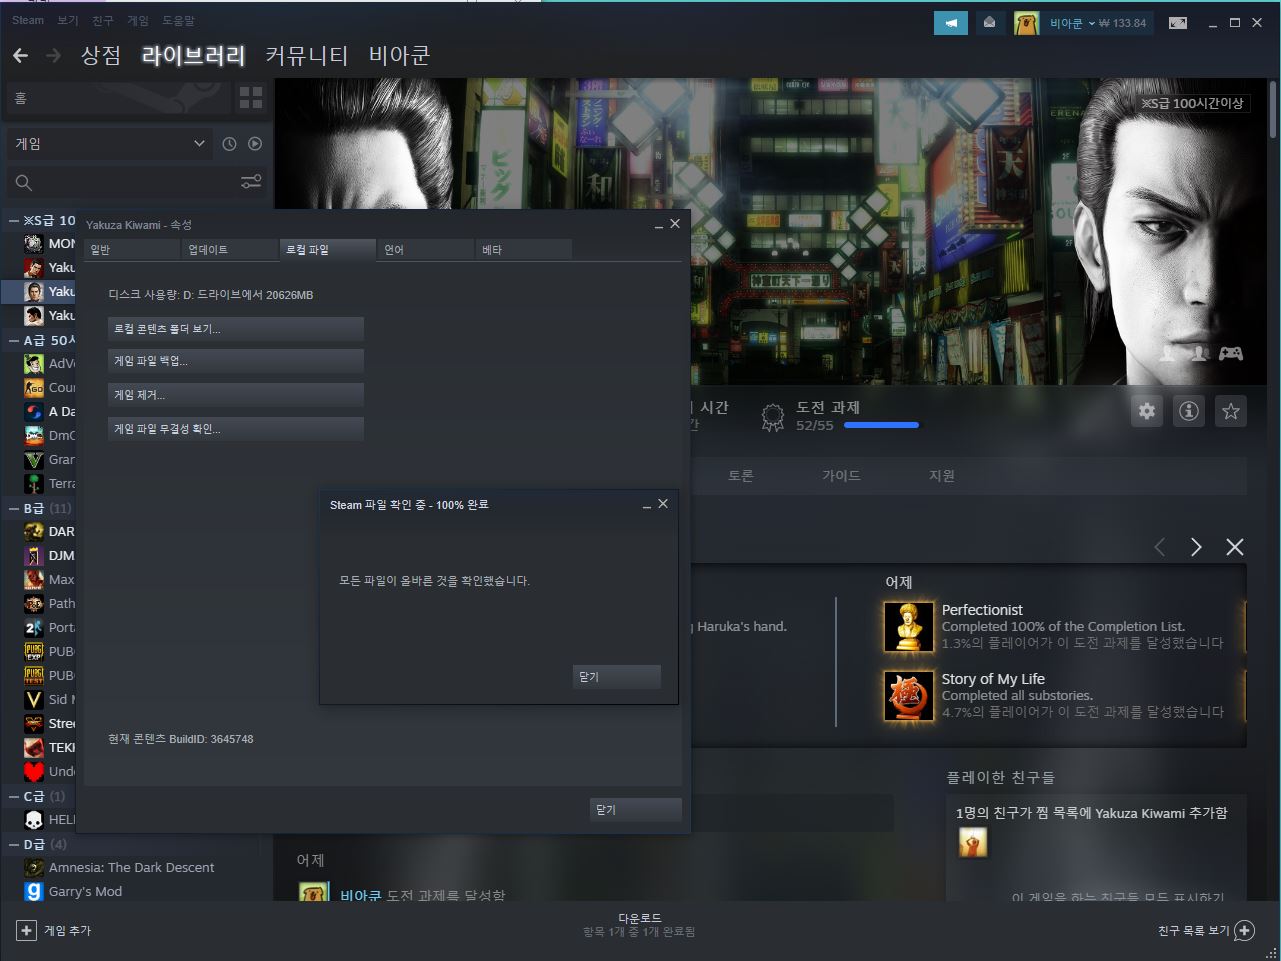This screenshot has height=961, width=1281.
Task: Click Perfectionist achievement icon
Action: click(x=909, y=627)
